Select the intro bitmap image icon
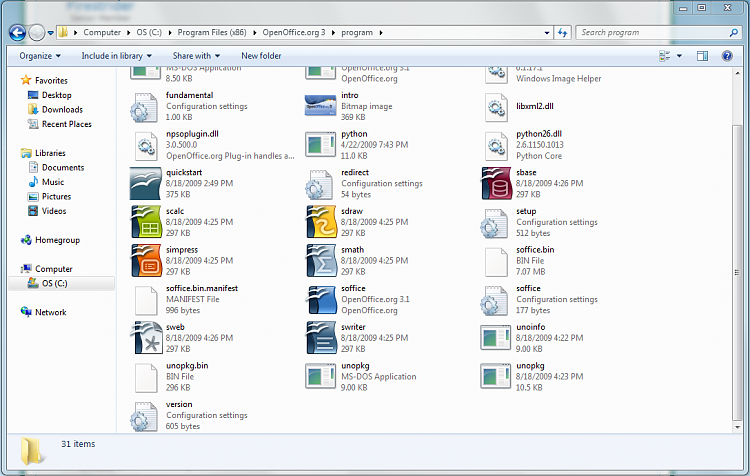 coord(320,106)
